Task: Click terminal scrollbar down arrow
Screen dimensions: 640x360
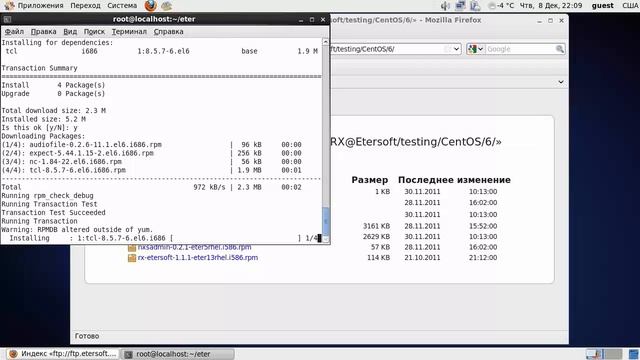Action: click(325, 239)
